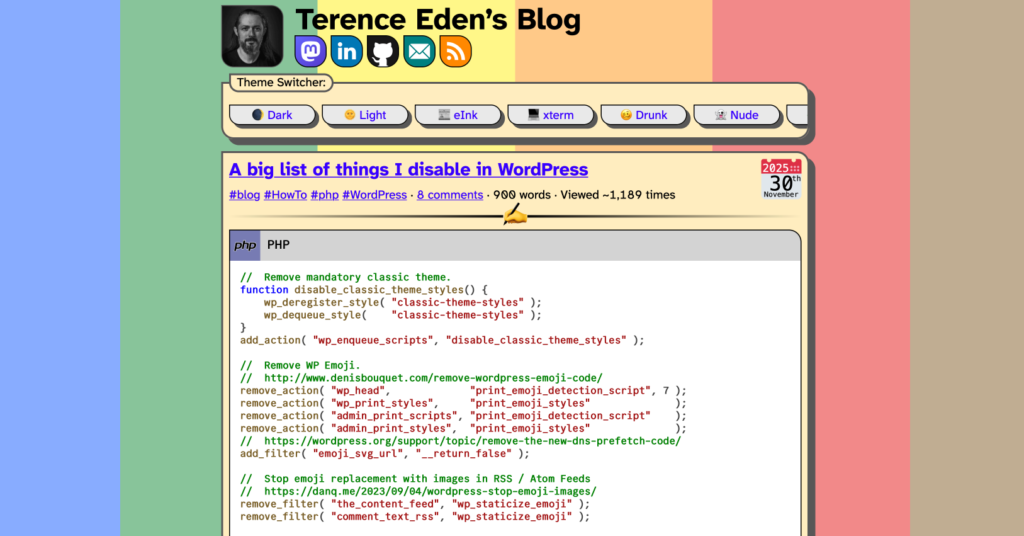Switch to the Dark theme

pos(272,115)
